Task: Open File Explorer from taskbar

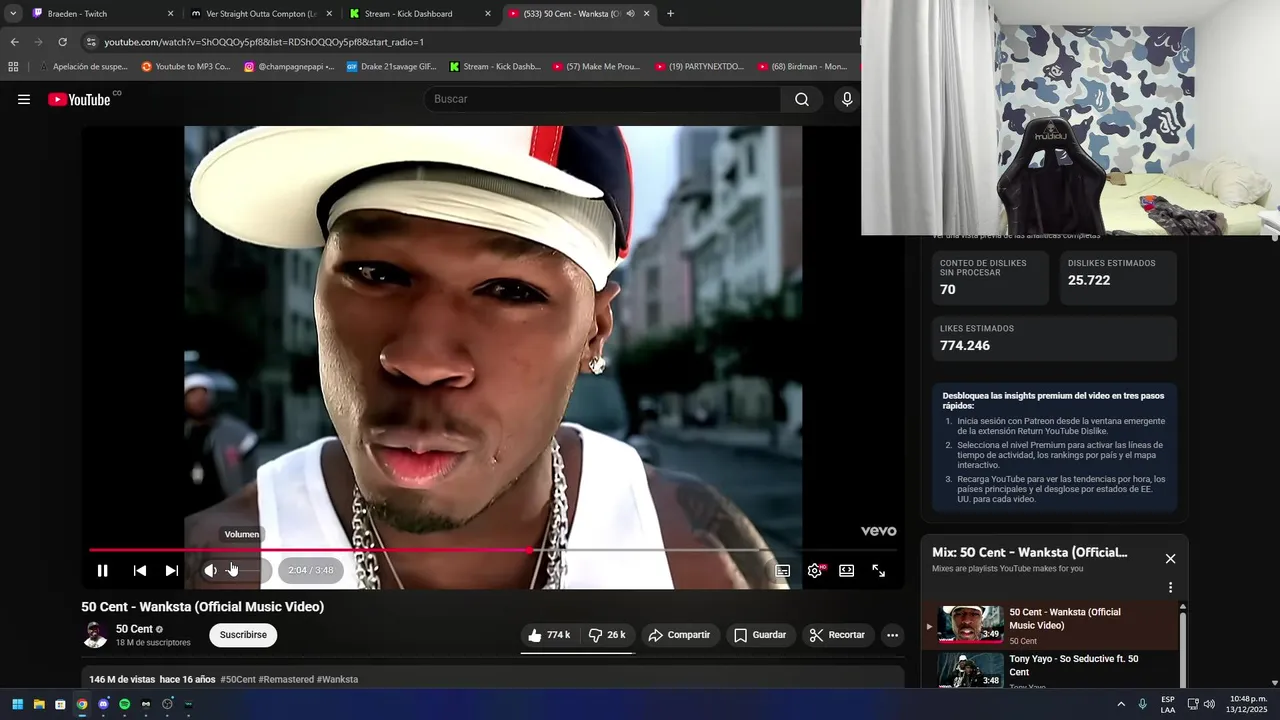Action: (39, 704)
